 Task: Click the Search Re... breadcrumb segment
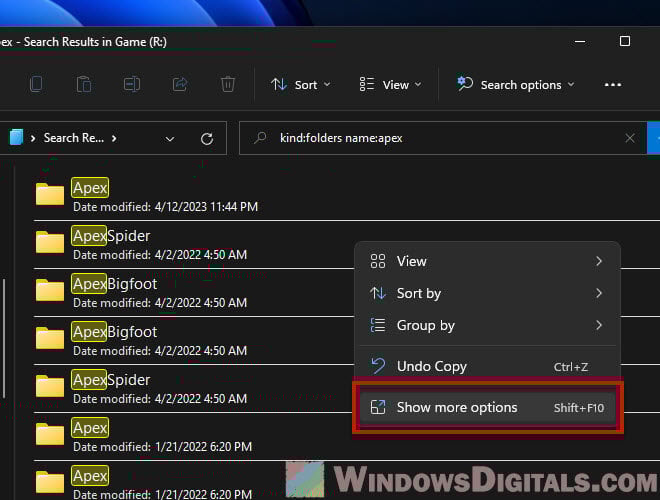pos(74,138)
